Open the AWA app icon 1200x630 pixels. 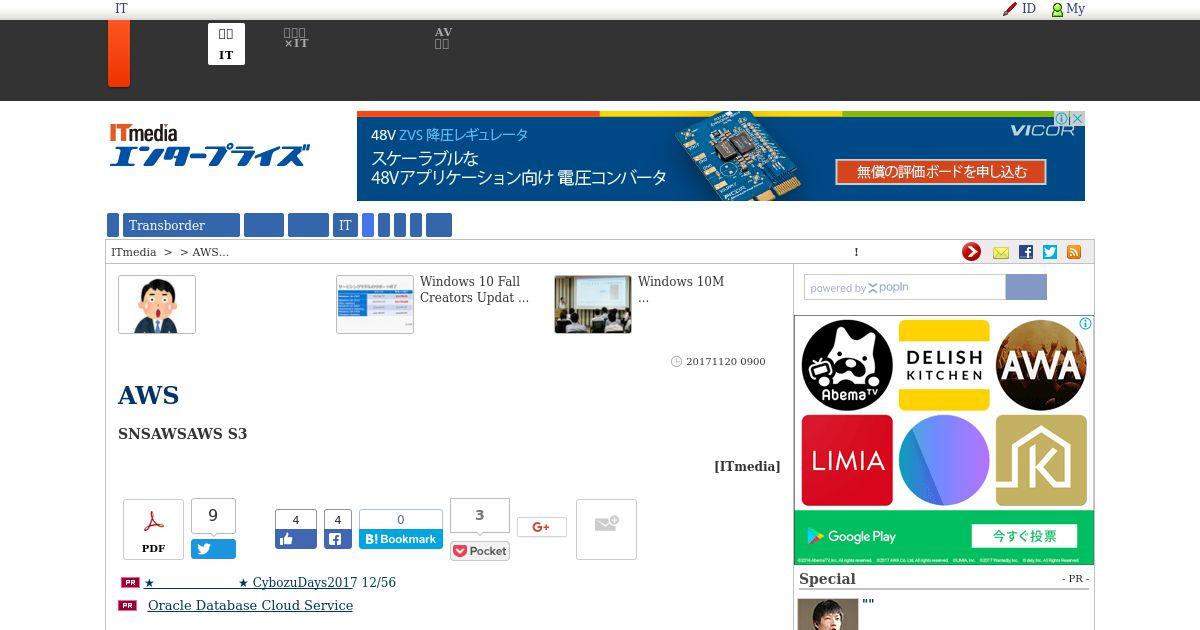point(1041,365)
